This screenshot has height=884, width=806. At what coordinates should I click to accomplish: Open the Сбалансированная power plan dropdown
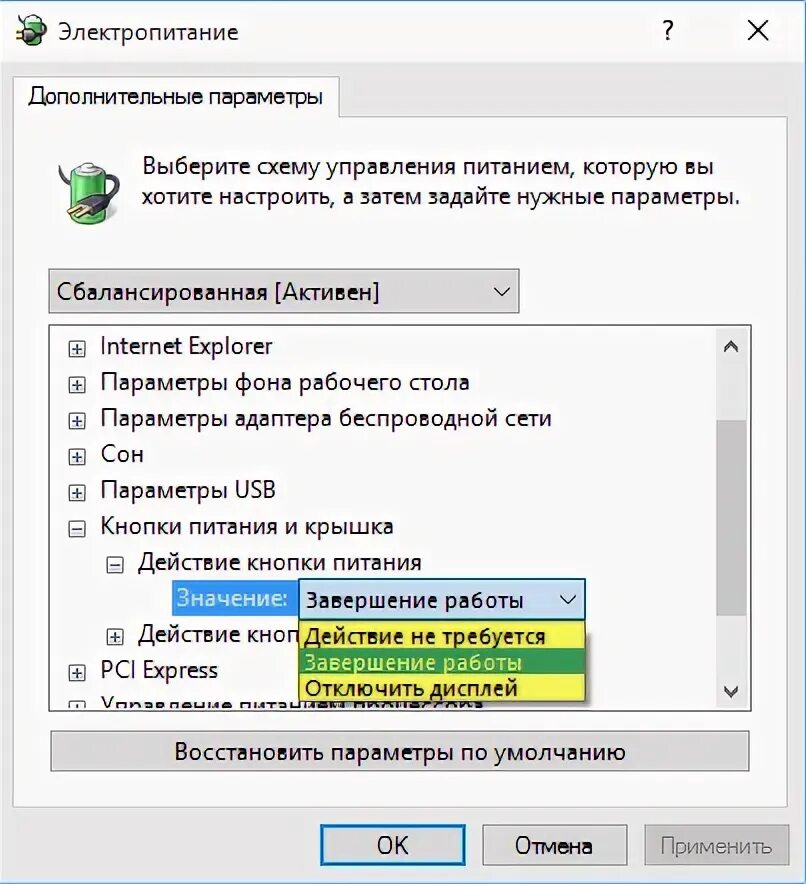point(284,291)
